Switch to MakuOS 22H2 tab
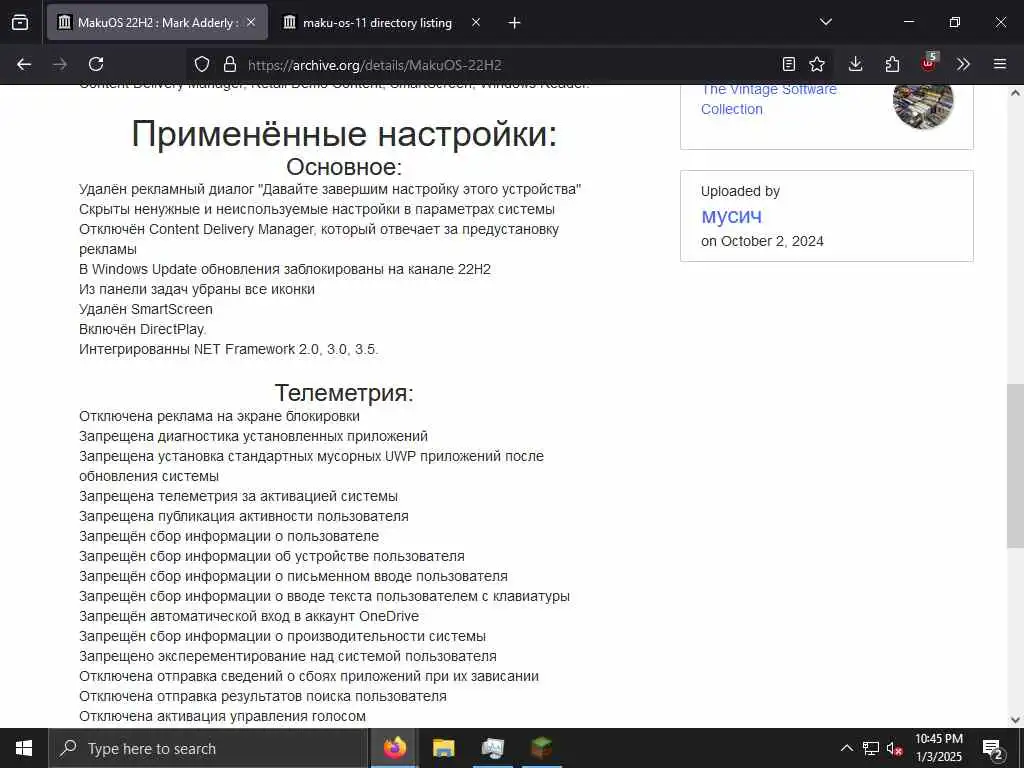1024x768 pixels. 157,22
